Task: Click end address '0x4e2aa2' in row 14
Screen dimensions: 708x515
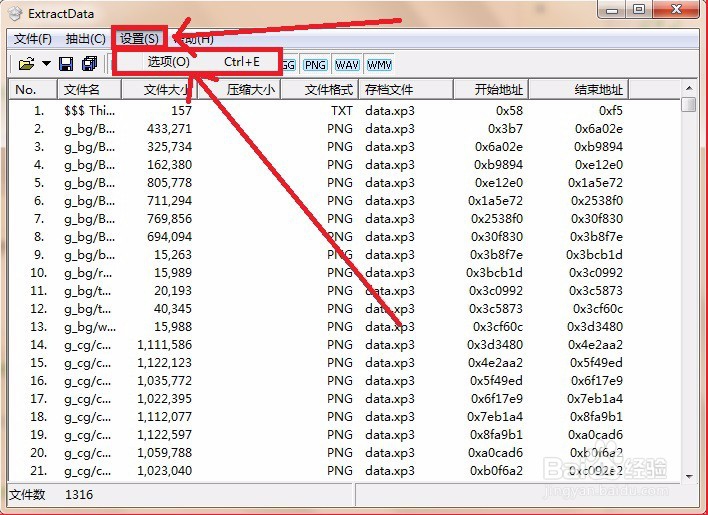Action: (x=596, y=345)
